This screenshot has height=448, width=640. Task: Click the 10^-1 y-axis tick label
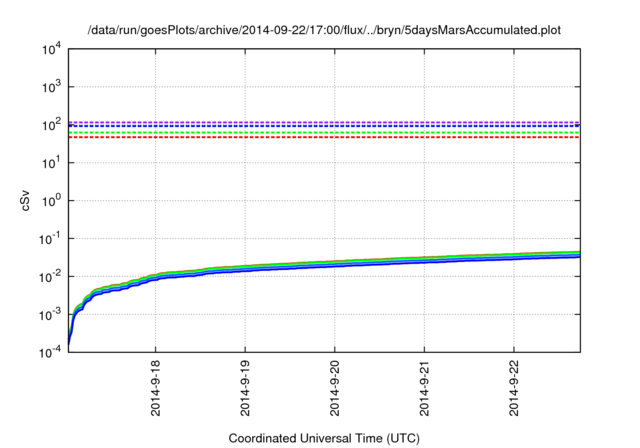pyautogui.click(x=50, y=239)
